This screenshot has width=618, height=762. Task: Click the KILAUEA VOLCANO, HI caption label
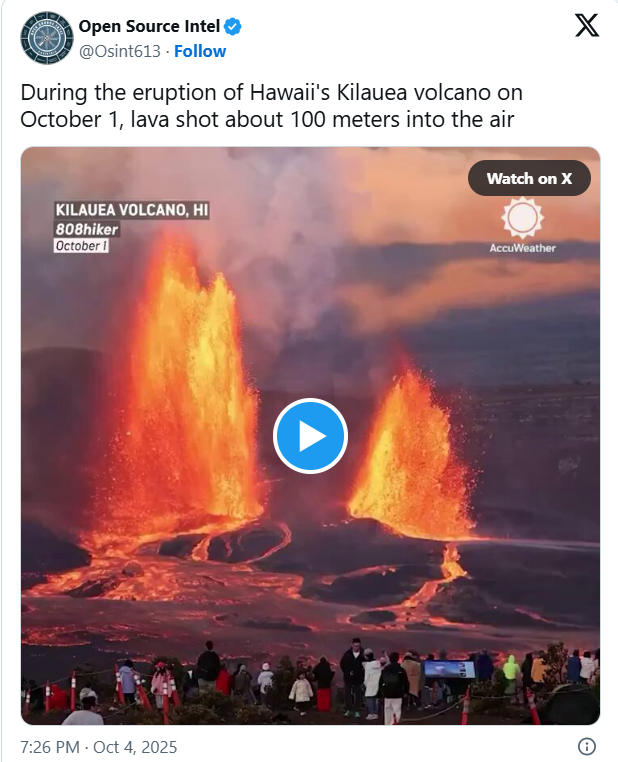point(132,210)
